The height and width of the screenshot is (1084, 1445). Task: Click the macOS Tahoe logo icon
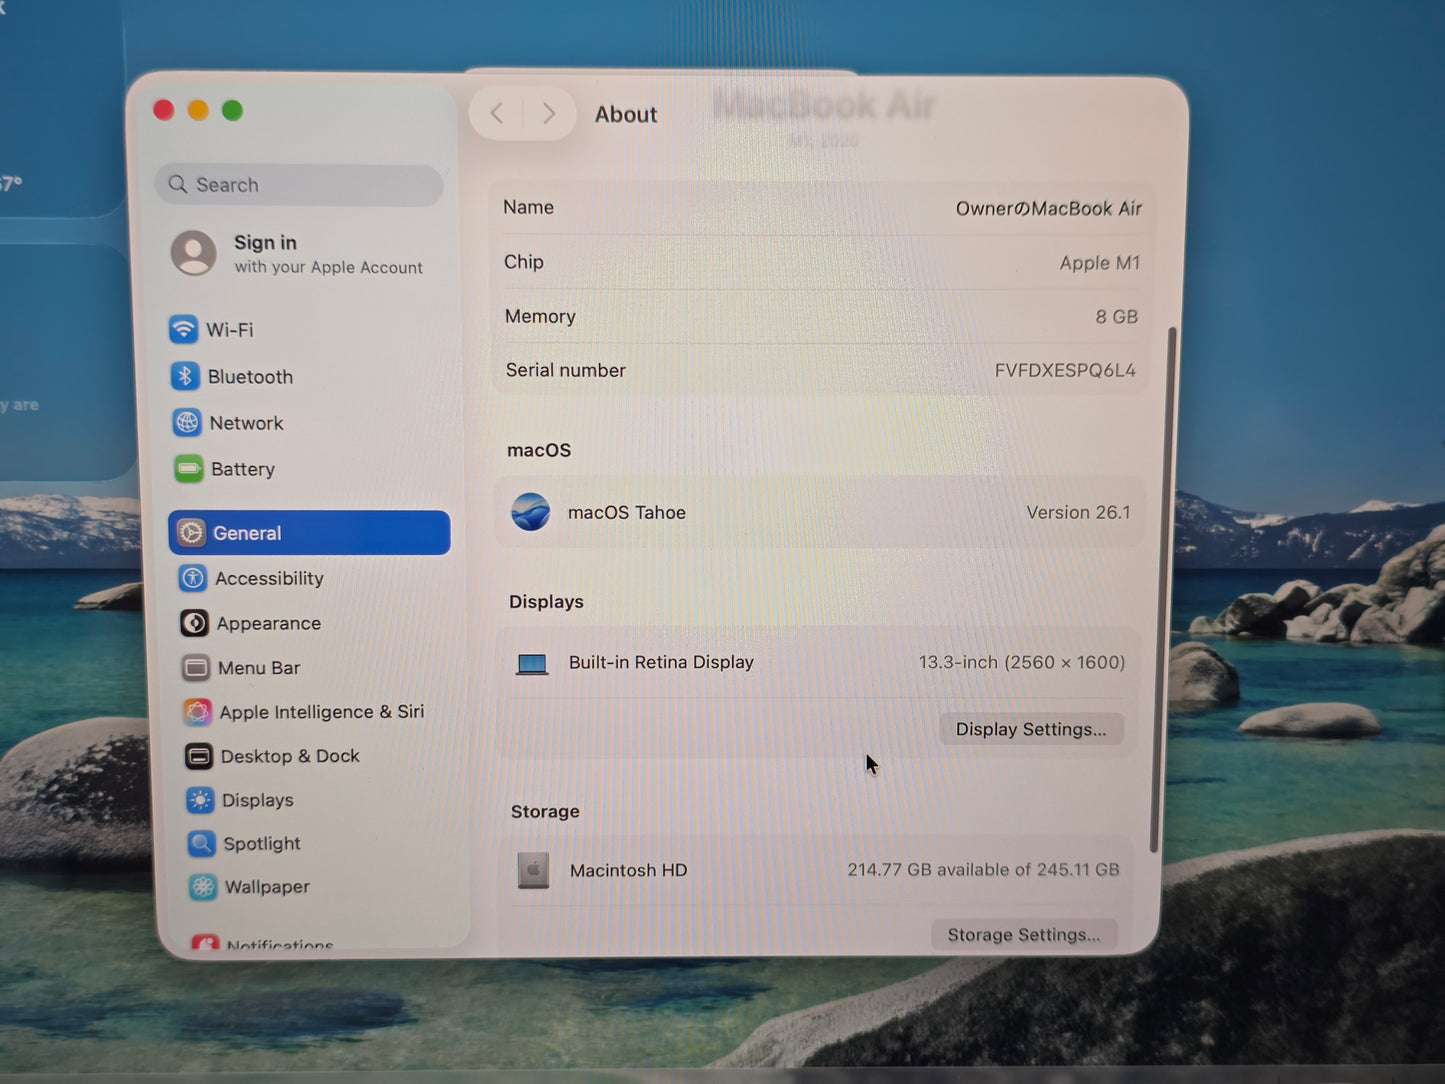[530, 511]
